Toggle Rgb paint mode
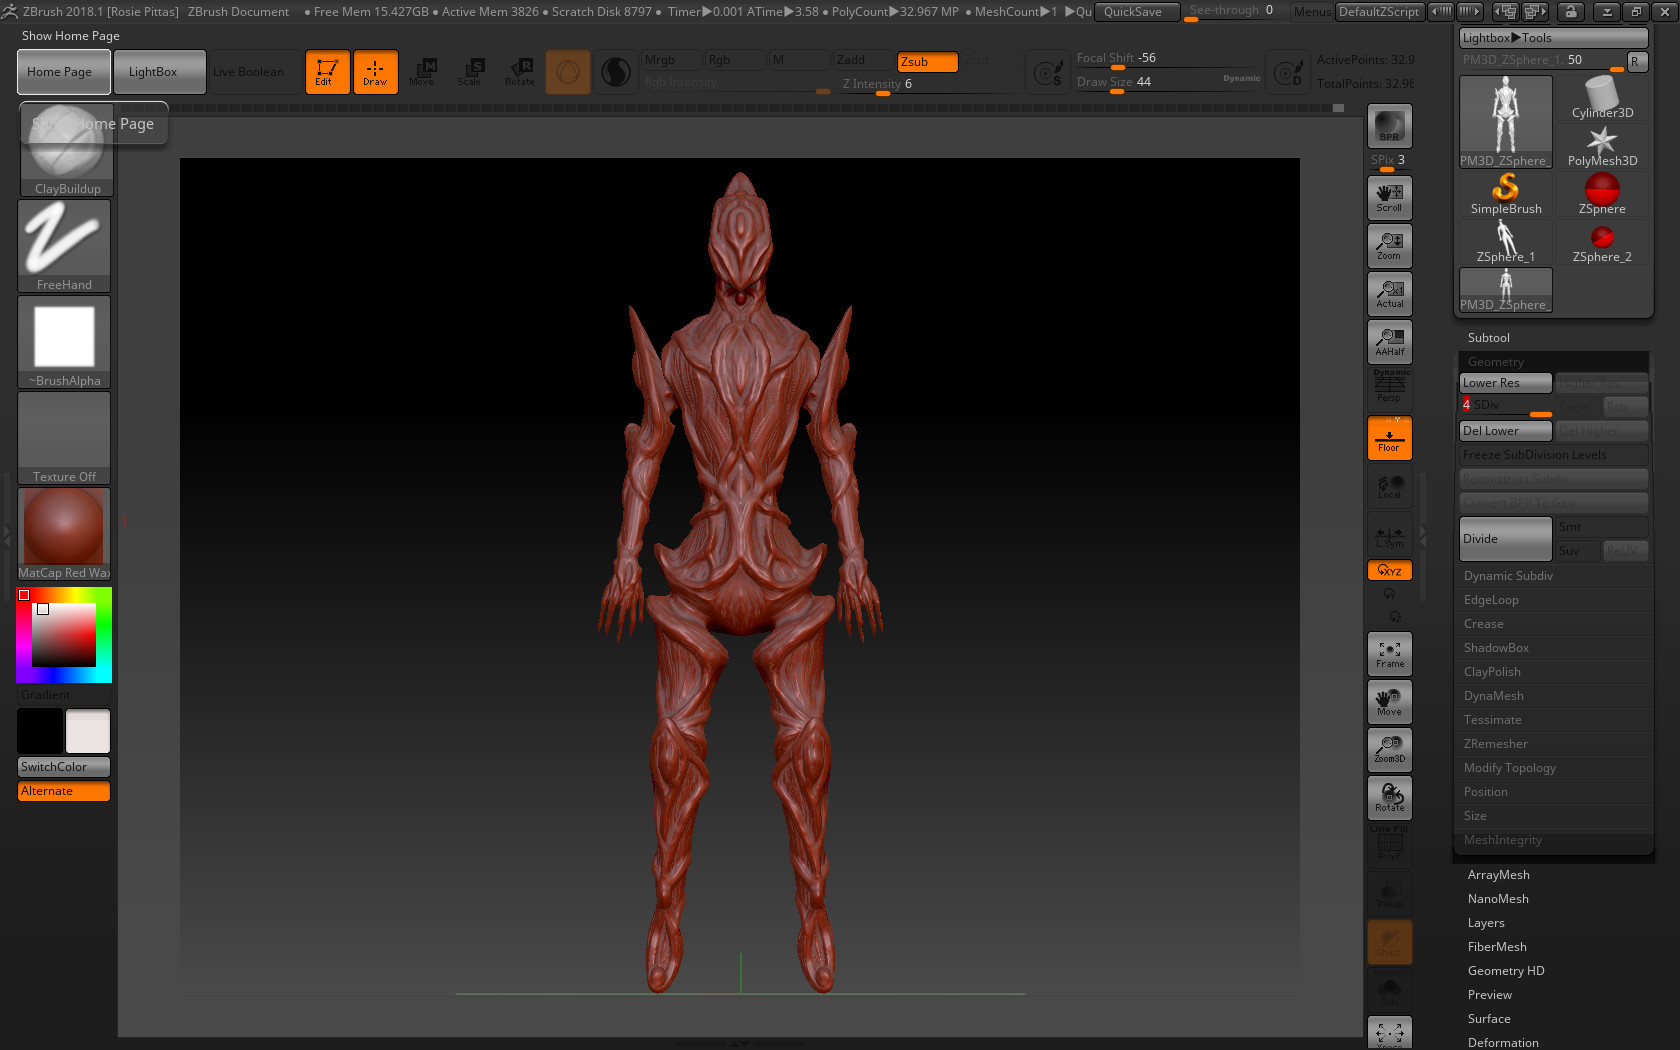Image resolution: width=1680 pixels, height=1050 pixels. point(736,60)
